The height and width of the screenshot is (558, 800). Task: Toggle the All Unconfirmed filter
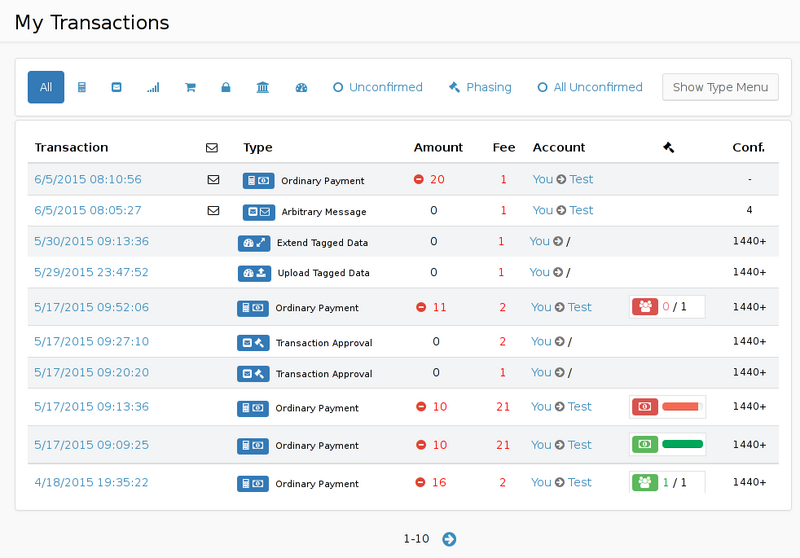click(x=590, y=87)
